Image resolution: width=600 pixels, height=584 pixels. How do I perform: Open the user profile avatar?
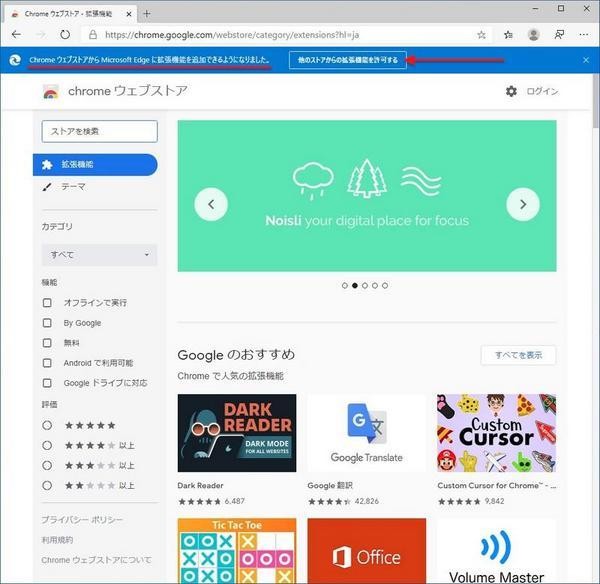[533, 35]
